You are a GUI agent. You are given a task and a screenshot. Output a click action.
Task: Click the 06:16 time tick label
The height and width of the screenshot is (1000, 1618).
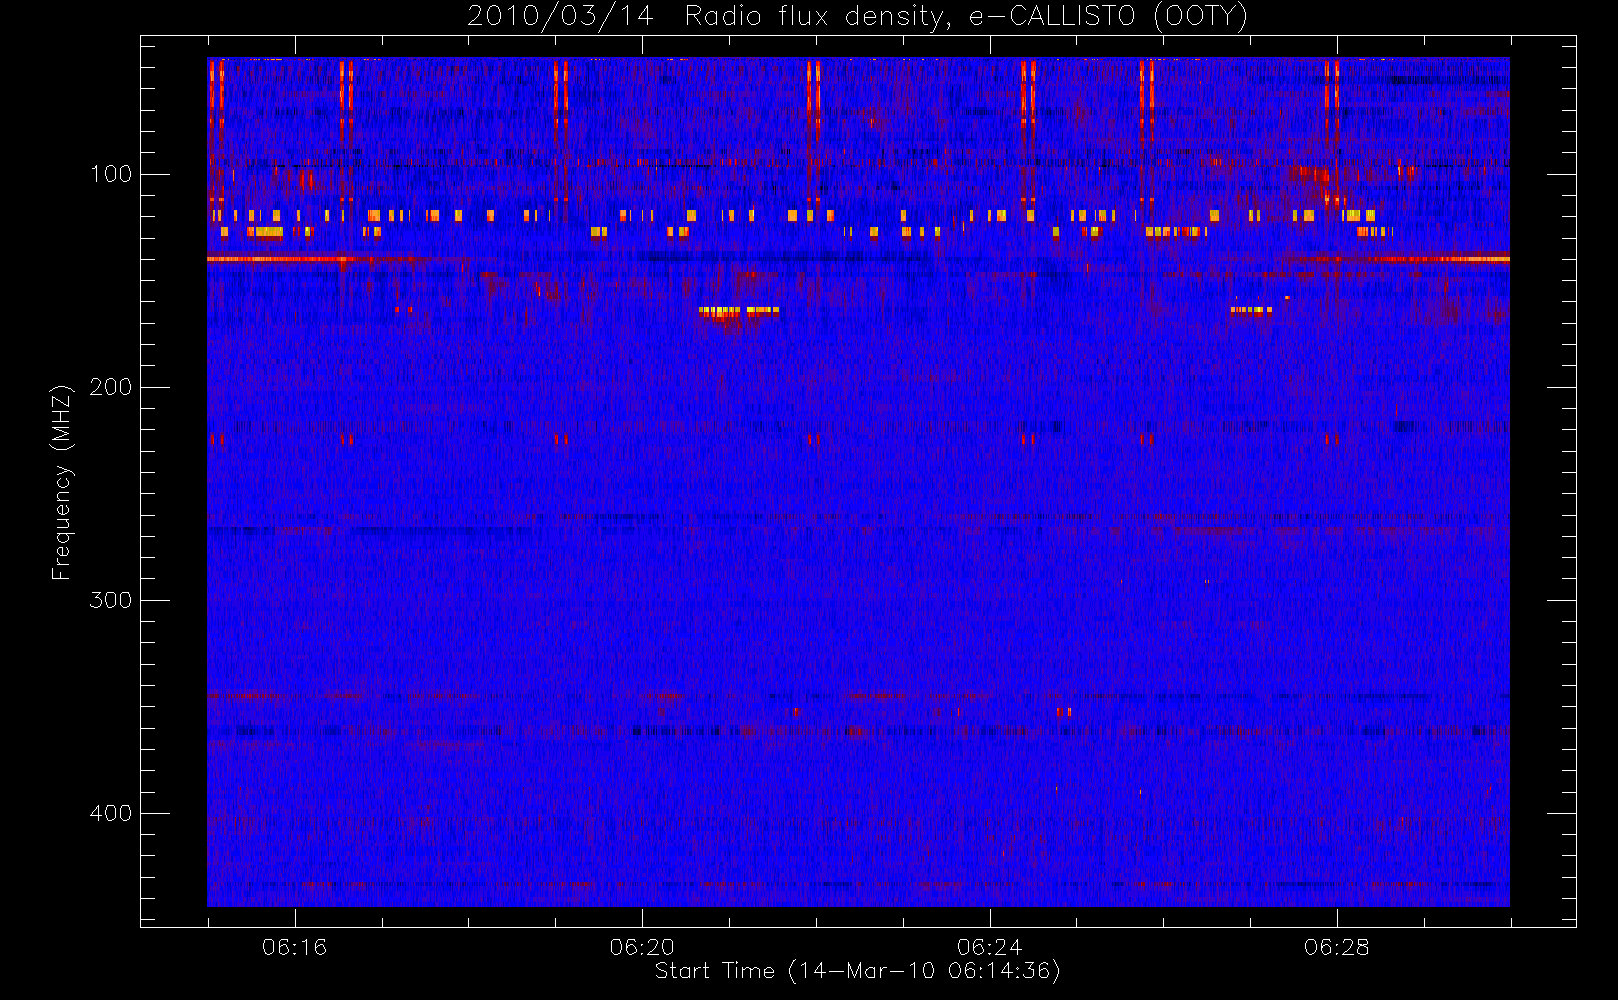[294, 947]
